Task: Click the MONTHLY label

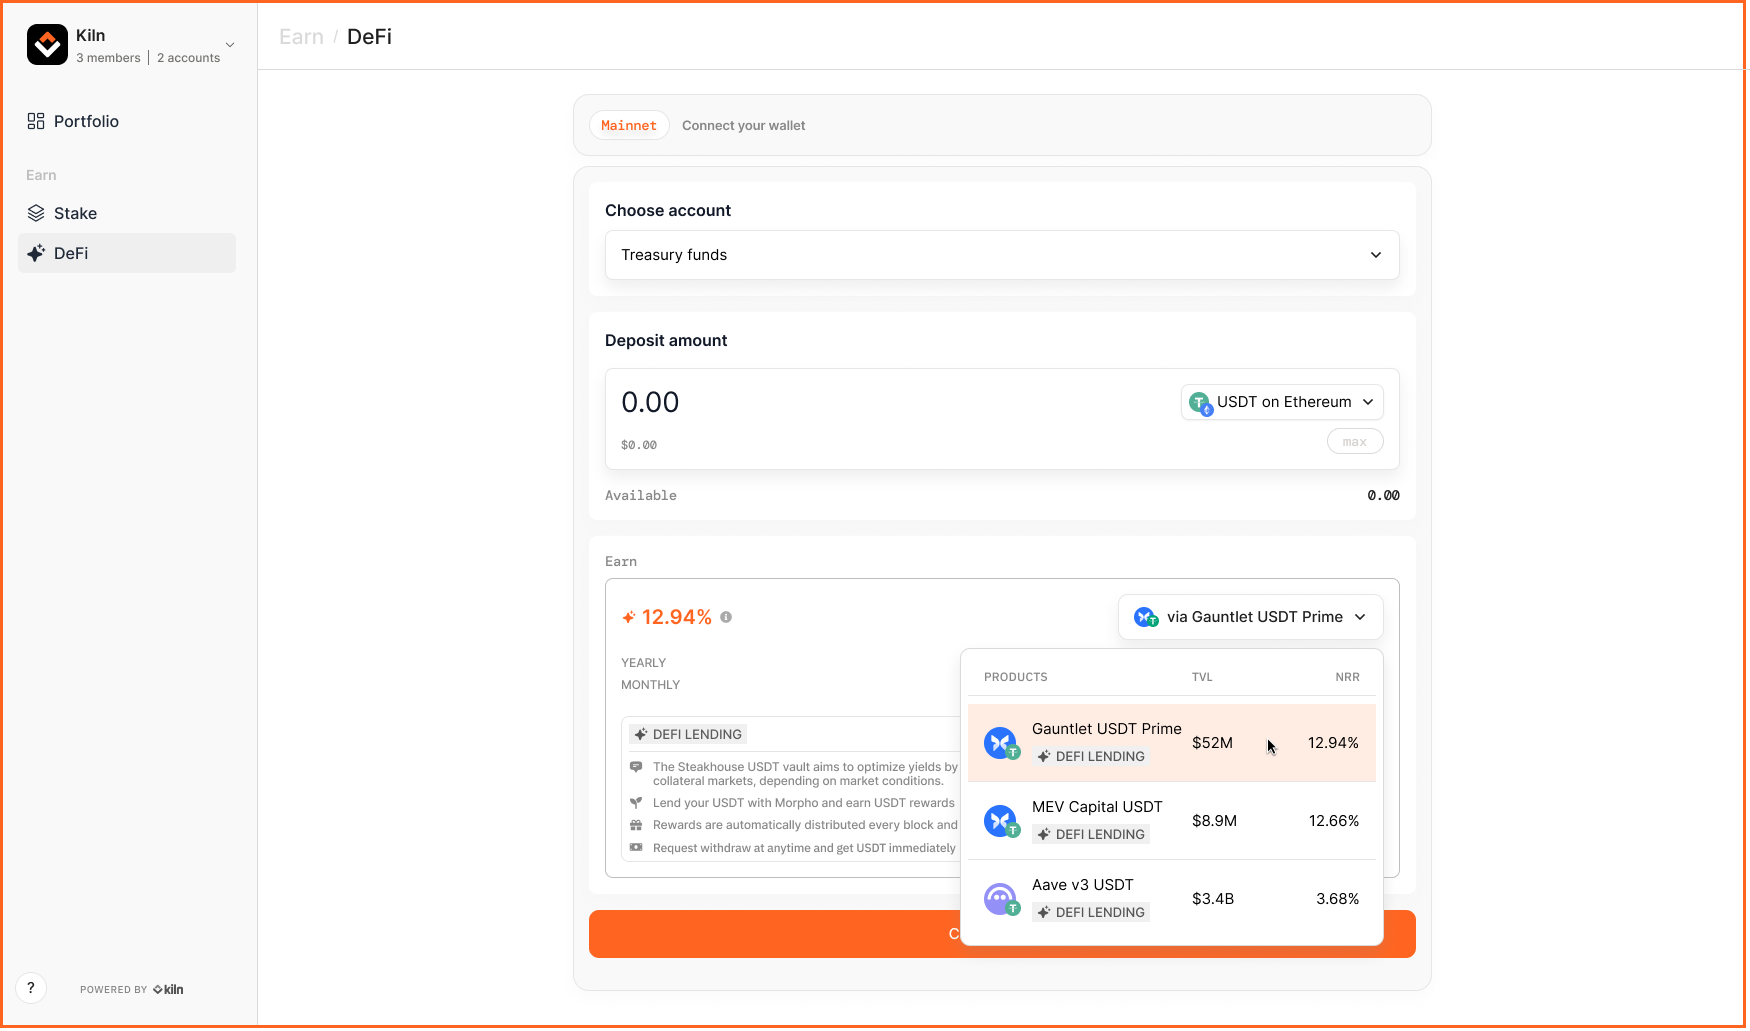Action: point(650,685)
